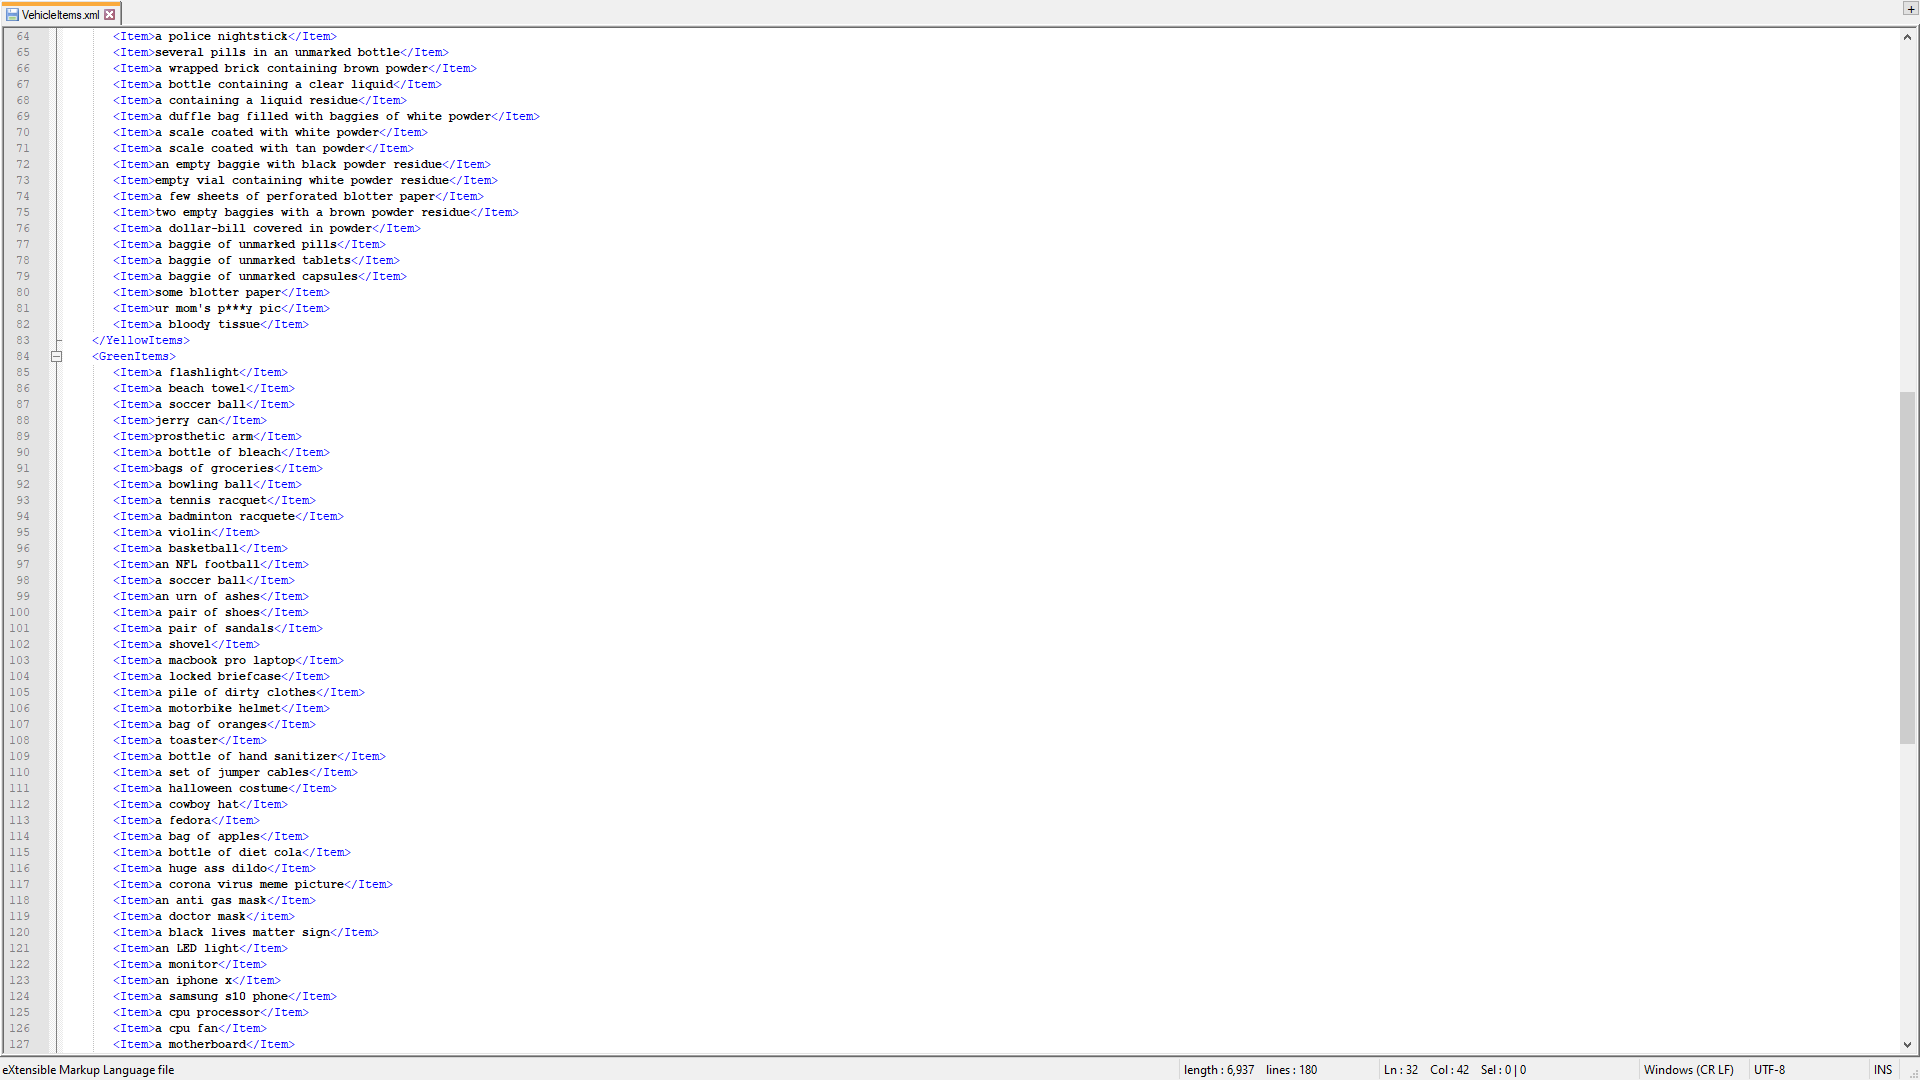The image size is (1920, 1080).
Task: Close the VehicleItems.xml tab with its X icon
Action: [110, 15]
